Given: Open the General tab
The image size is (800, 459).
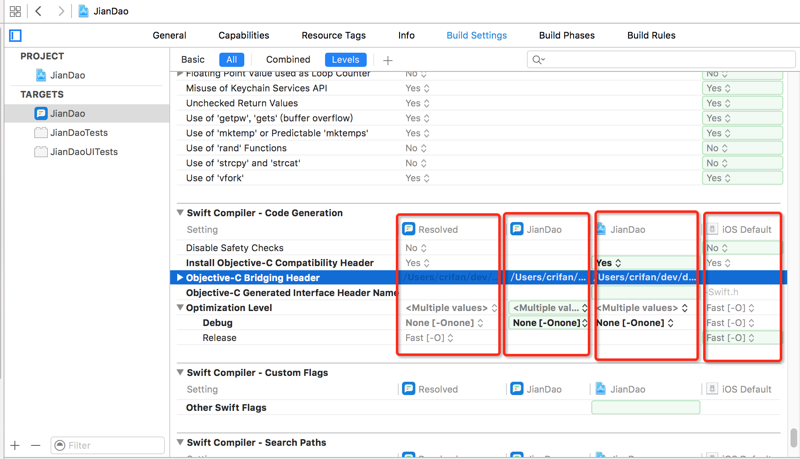Looking at the screenshot, I should coord(169,35).
